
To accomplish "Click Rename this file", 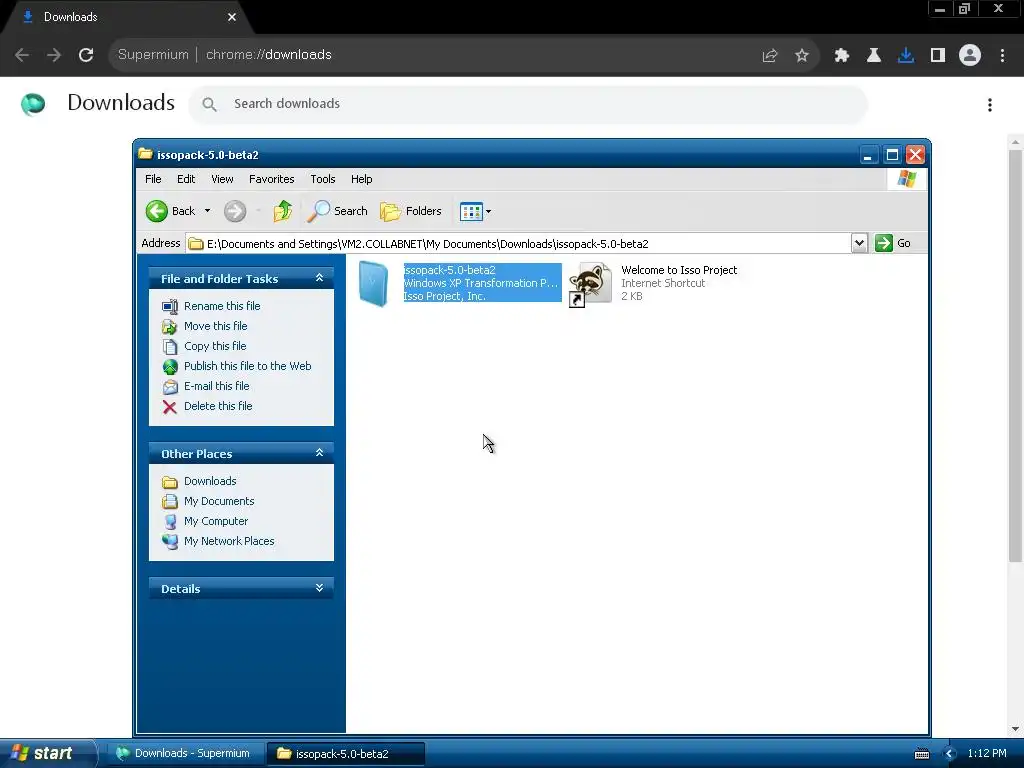I will (222, 306).
